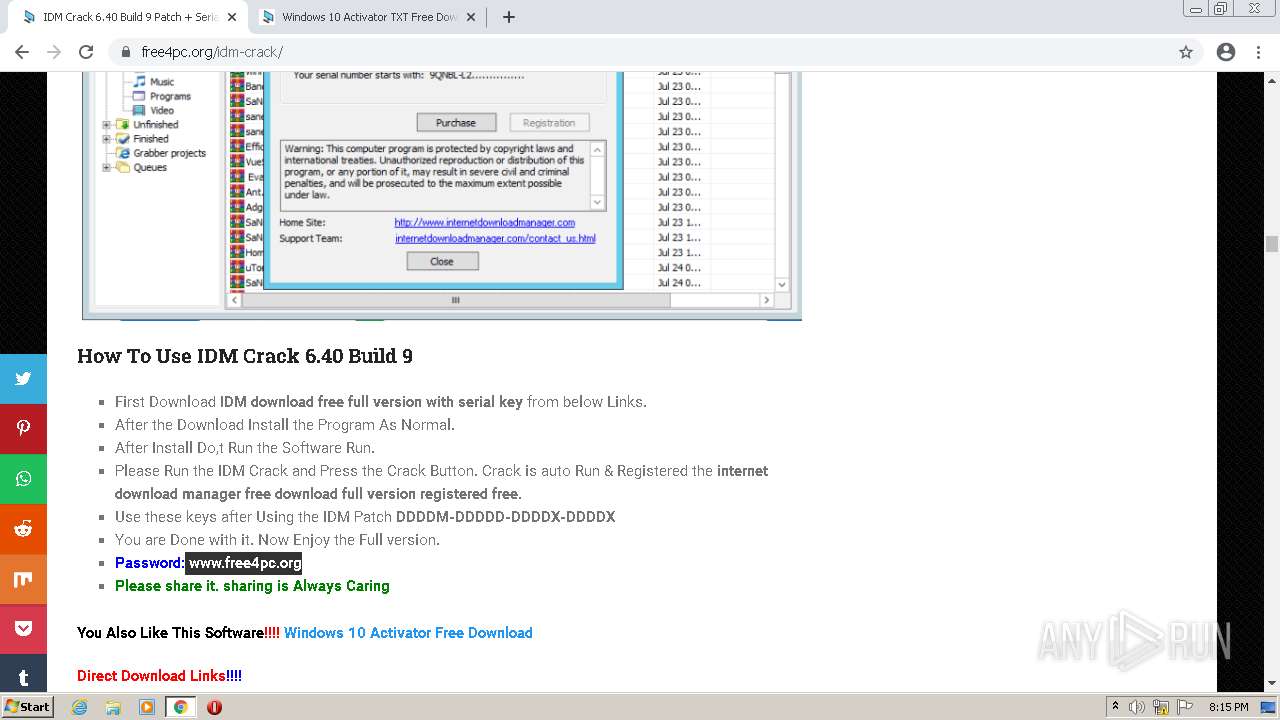The width and height of the screenshot is (1280, 720).
Task: Click 'Please share it. sharing is Always Caring' text
Action: click(x=252, y=586)
